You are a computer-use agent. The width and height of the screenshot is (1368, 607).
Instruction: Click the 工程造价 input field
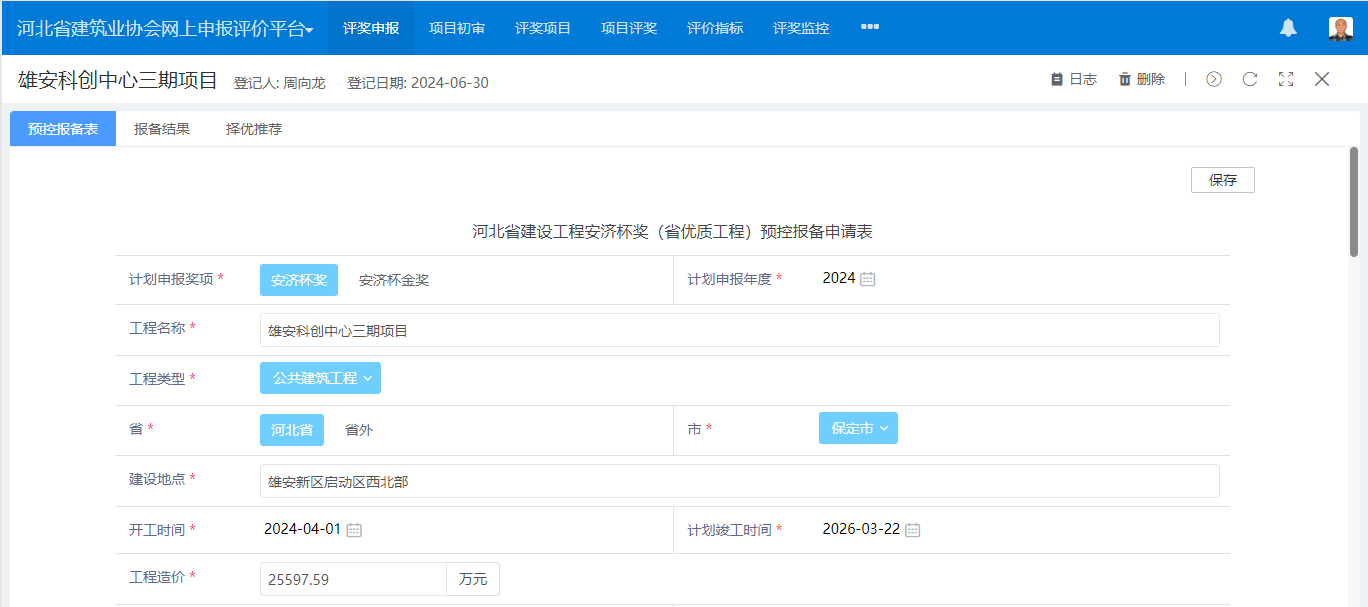point(352,579)
